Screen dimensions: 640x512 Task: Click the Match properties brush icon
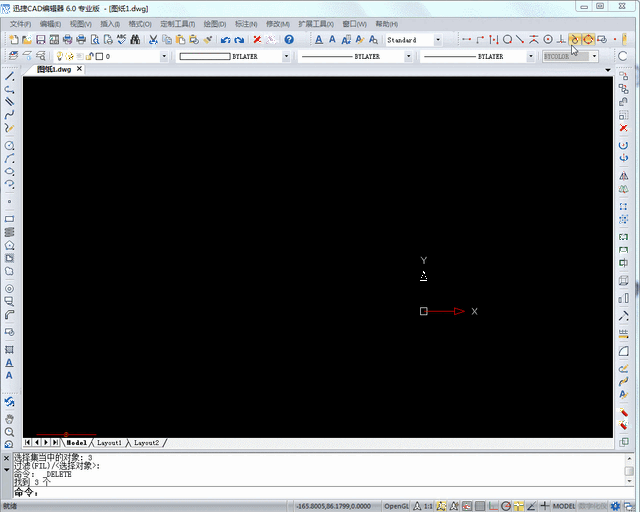[x=208, y=40]
